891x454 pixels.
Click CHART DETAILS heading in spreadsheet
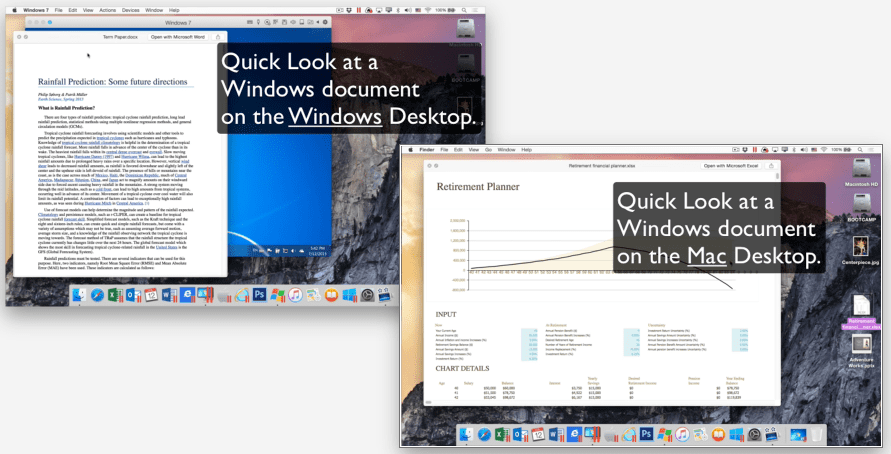pyautogui.click(x=462, y=368)
